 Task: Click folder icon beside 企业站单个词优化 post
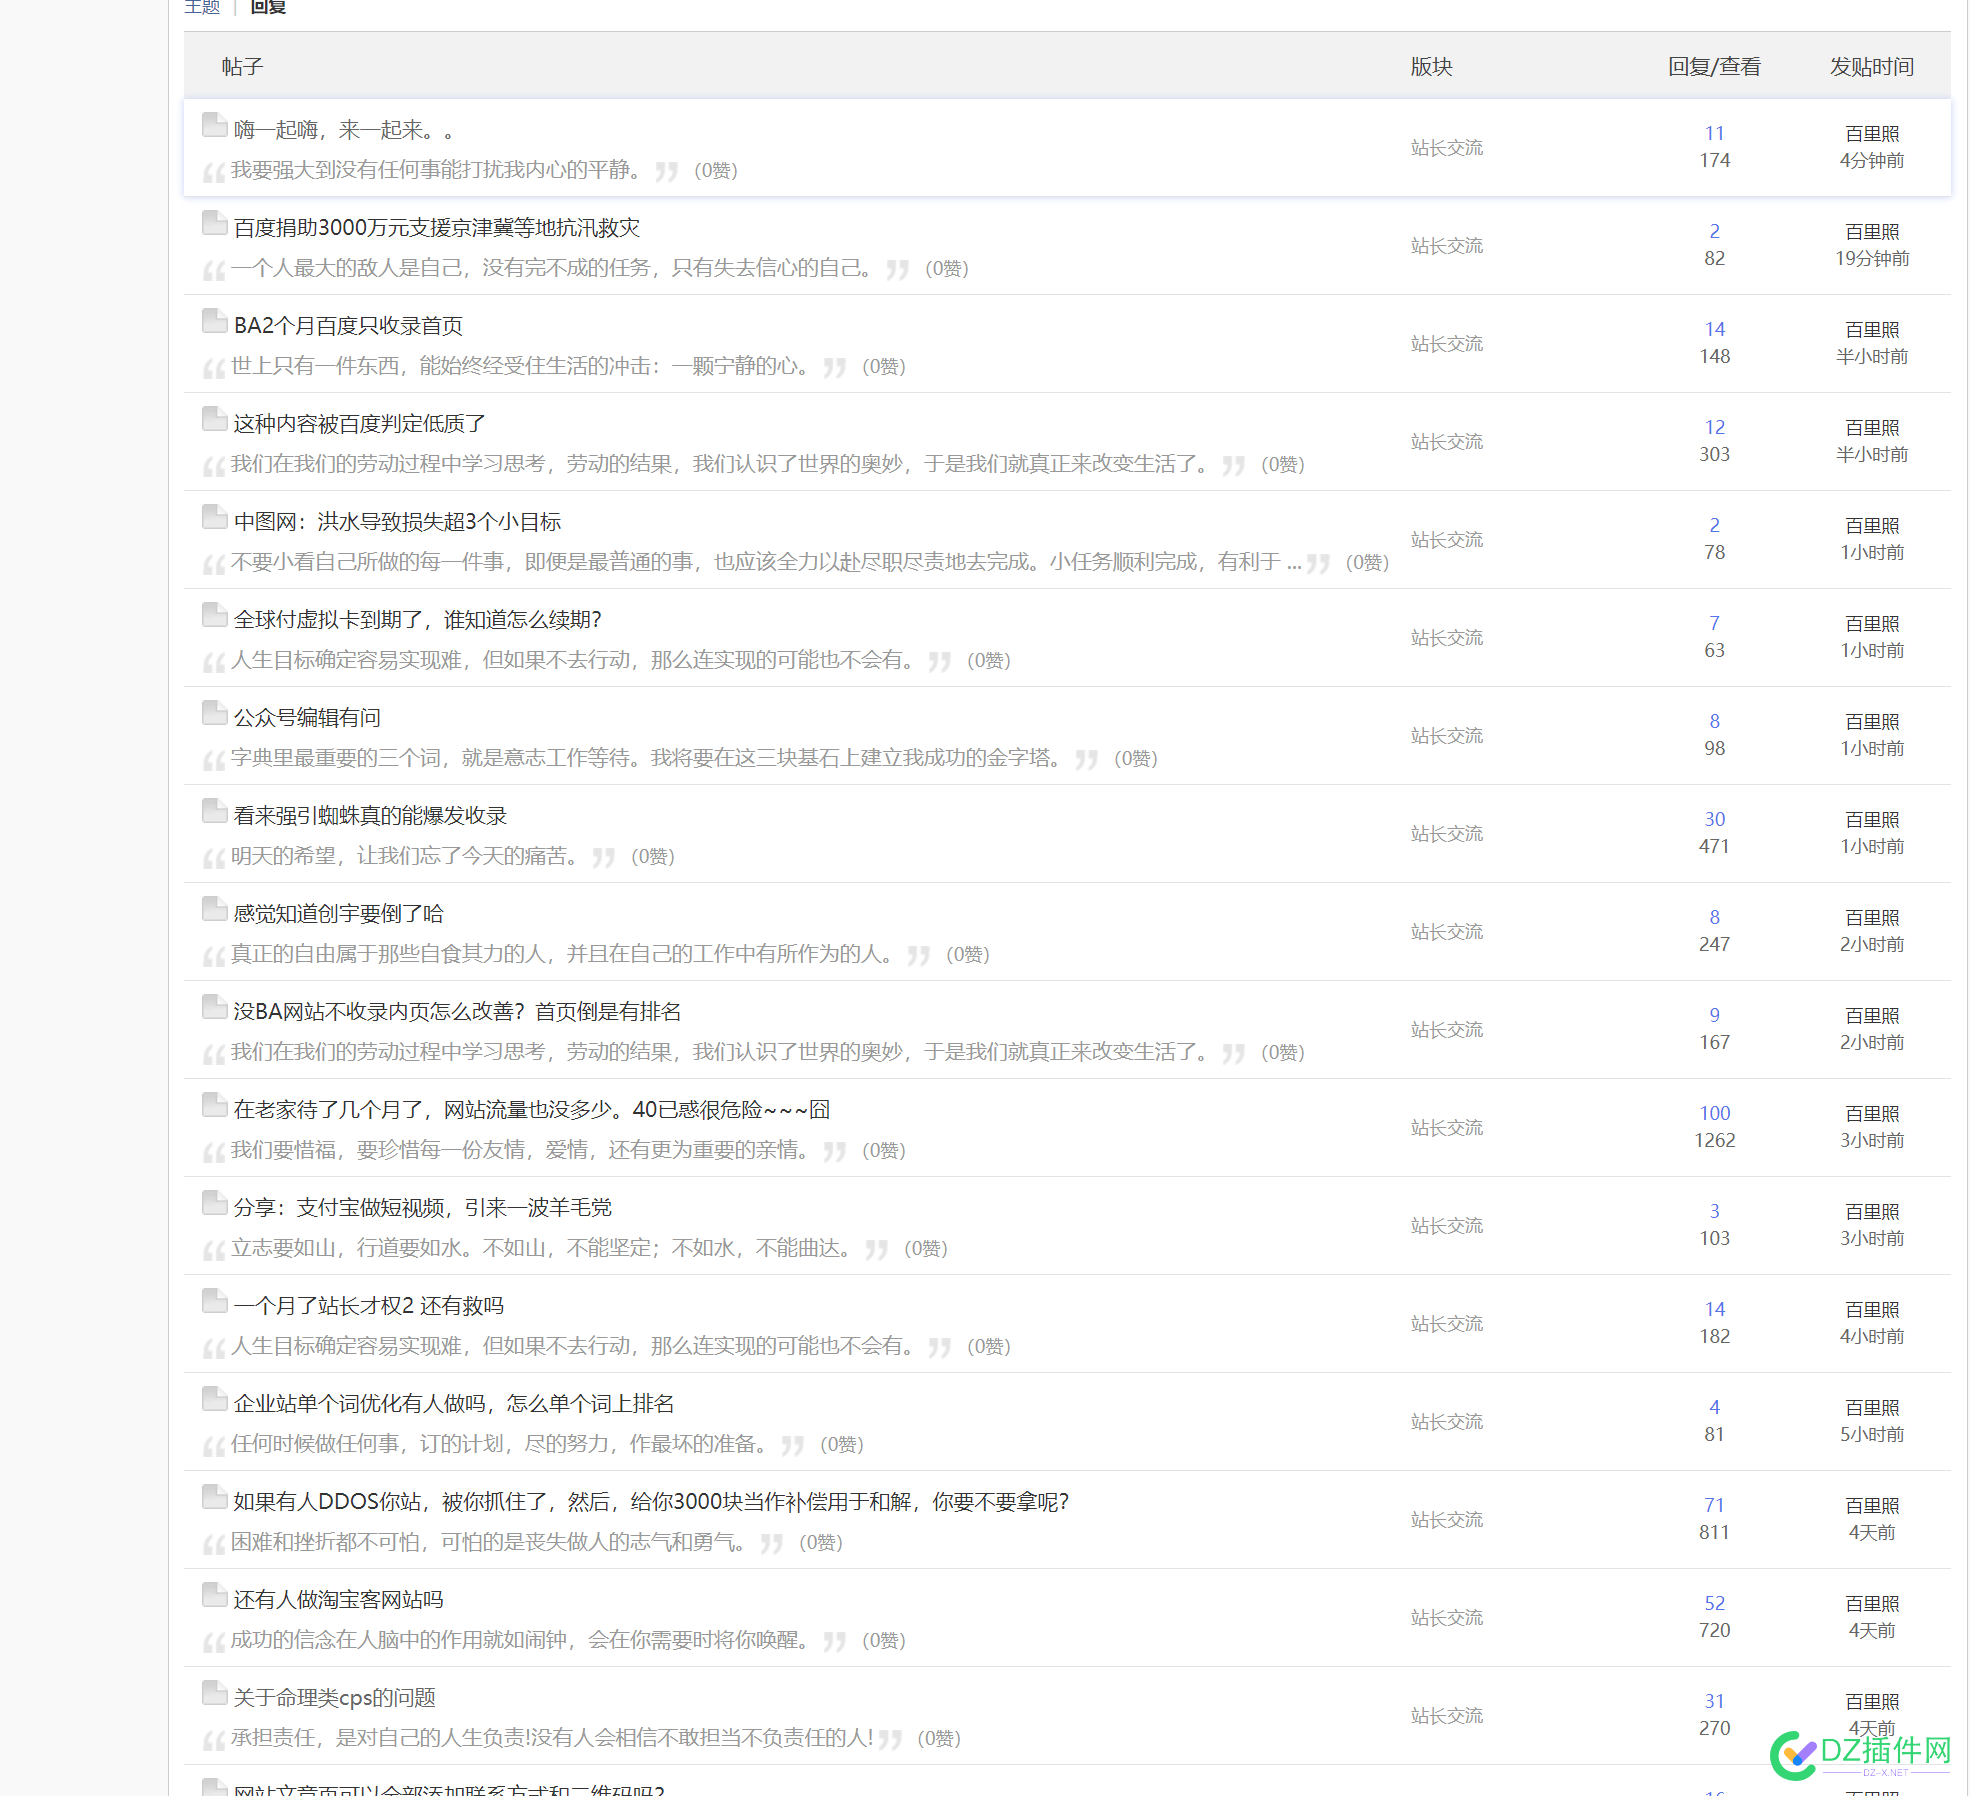pos(214,1399)
